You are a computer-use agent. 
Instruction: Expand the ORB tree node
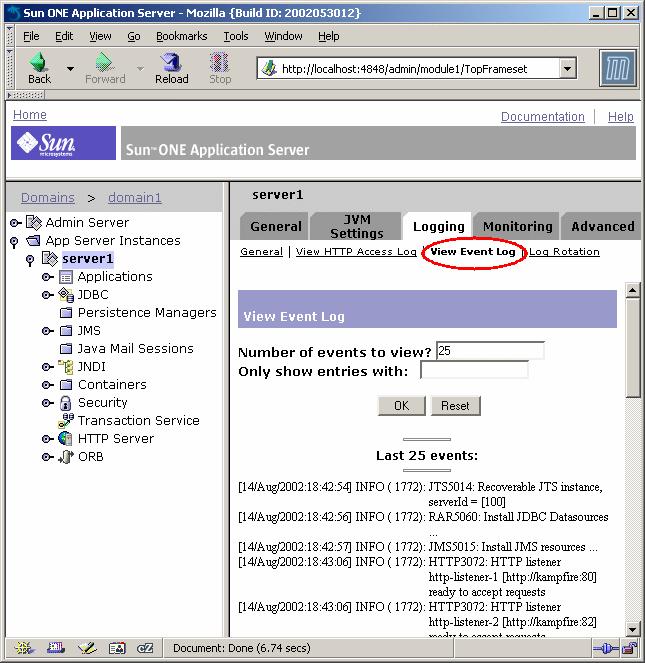[48, 457]
